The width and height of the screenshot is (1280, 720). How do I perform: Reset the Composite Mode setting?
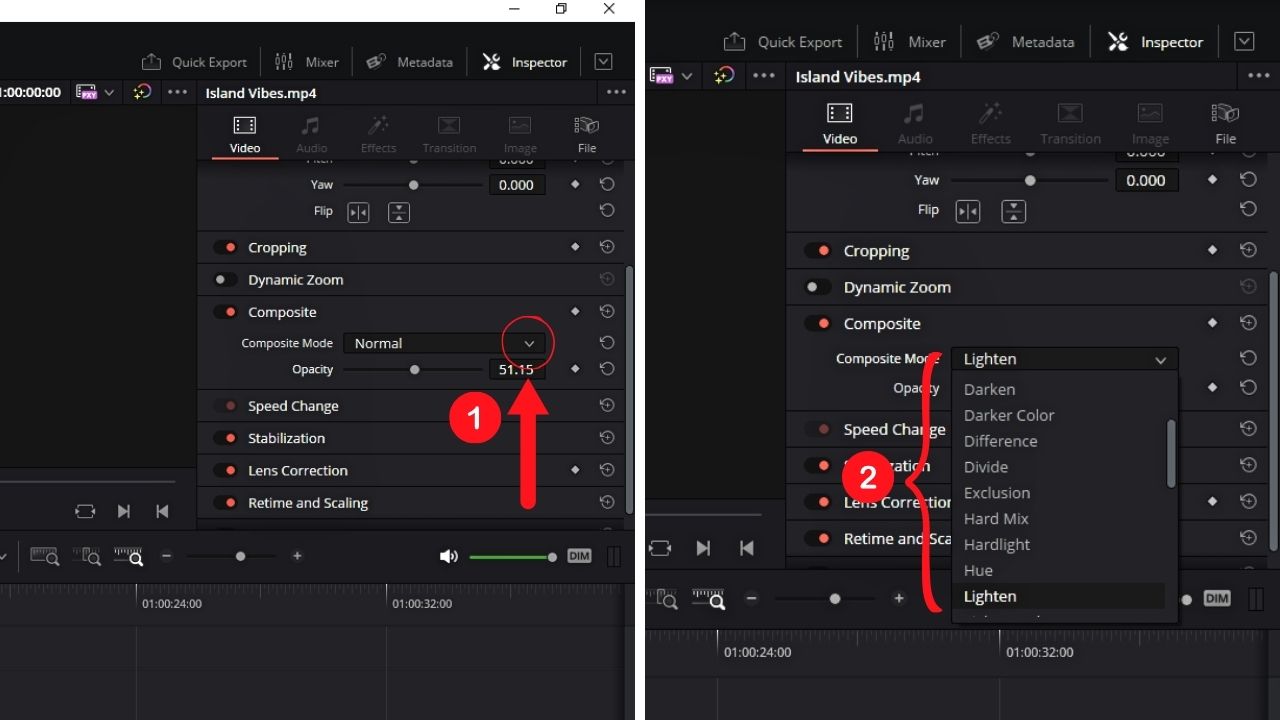(607, 343)
